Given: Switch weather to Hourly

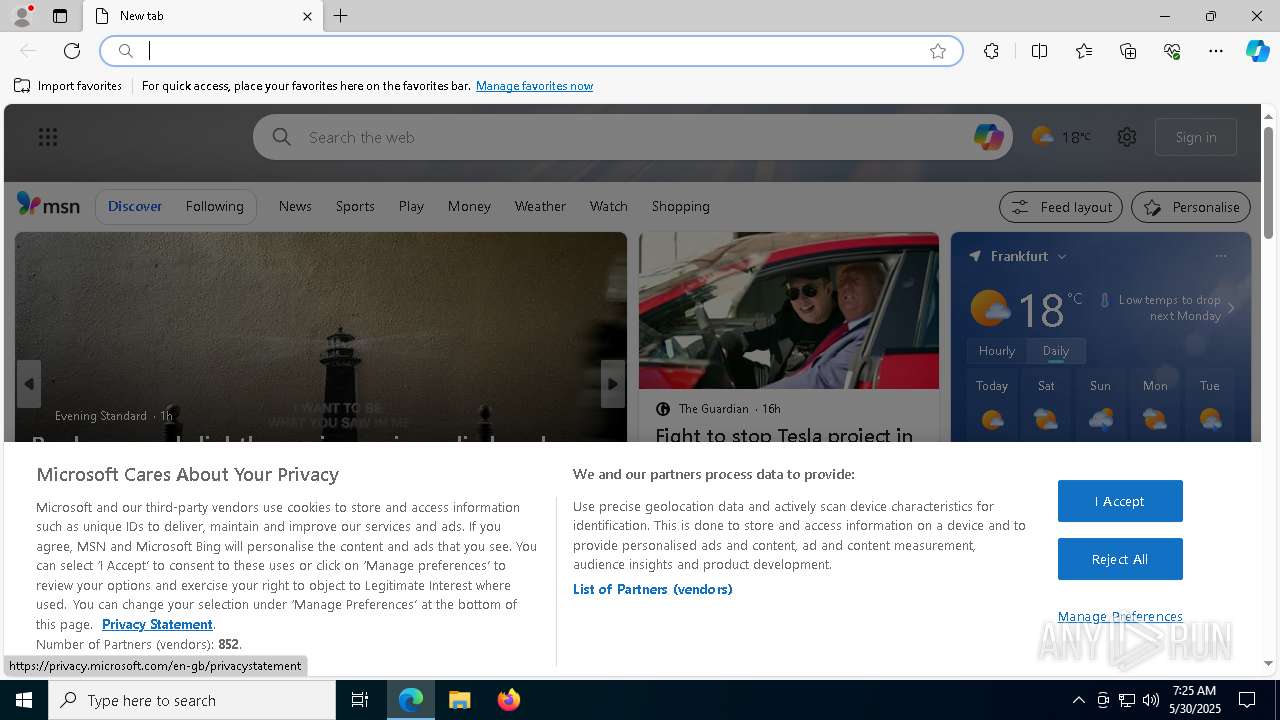Looking at the screenshot, I should point(997,351).
